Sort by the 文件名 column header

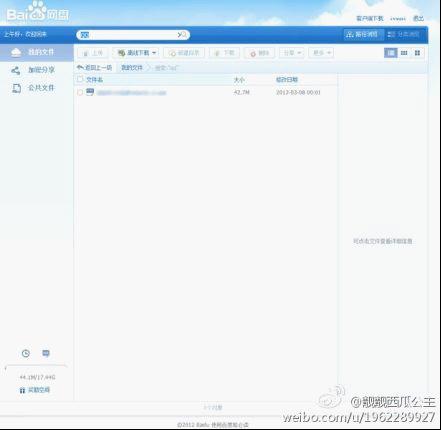(x=94, y=80)
